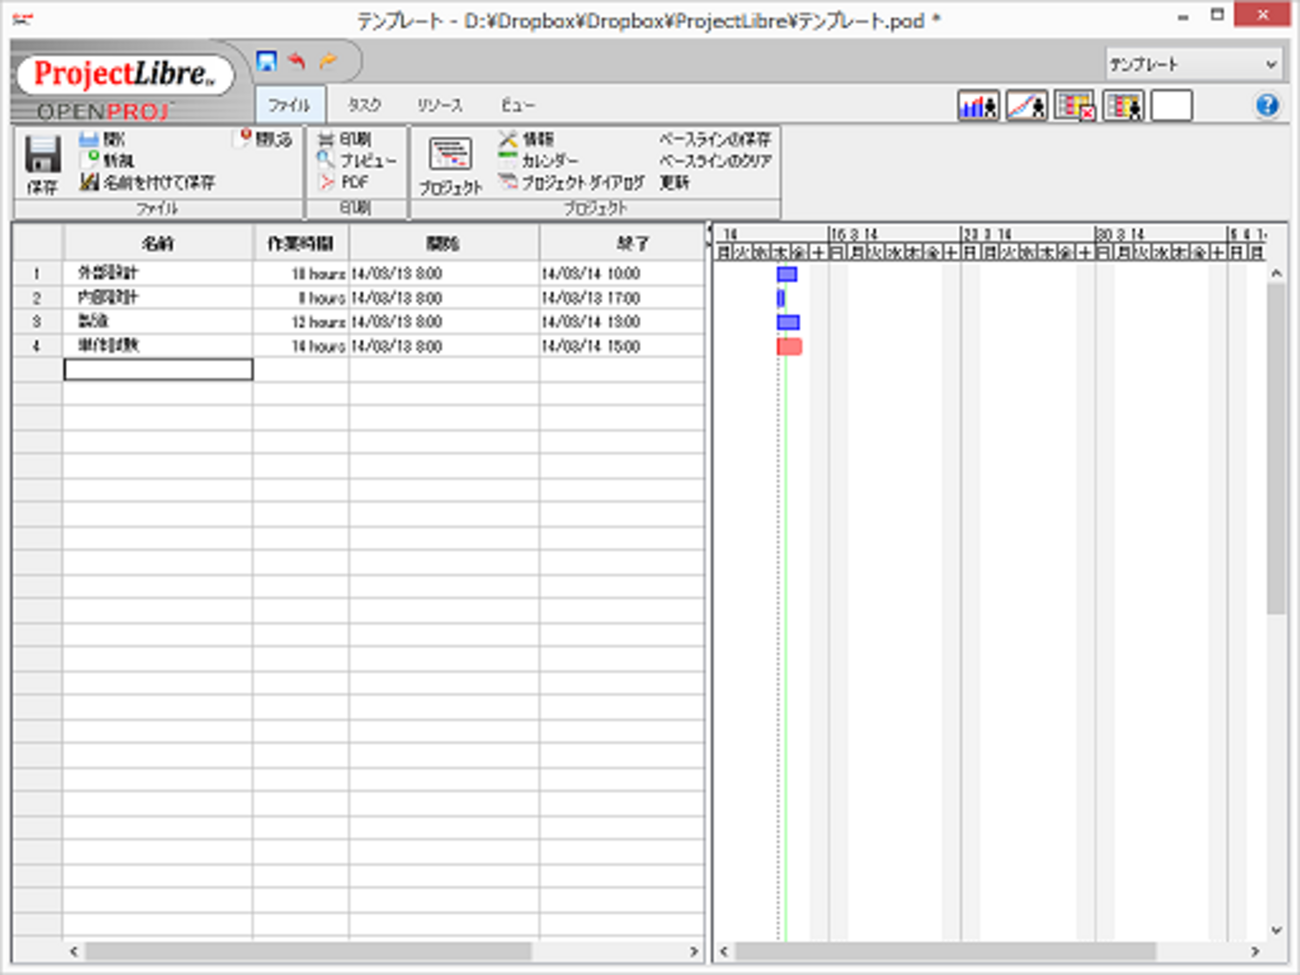Click the Gantt scroll-down arrow

click(1276, 930)
